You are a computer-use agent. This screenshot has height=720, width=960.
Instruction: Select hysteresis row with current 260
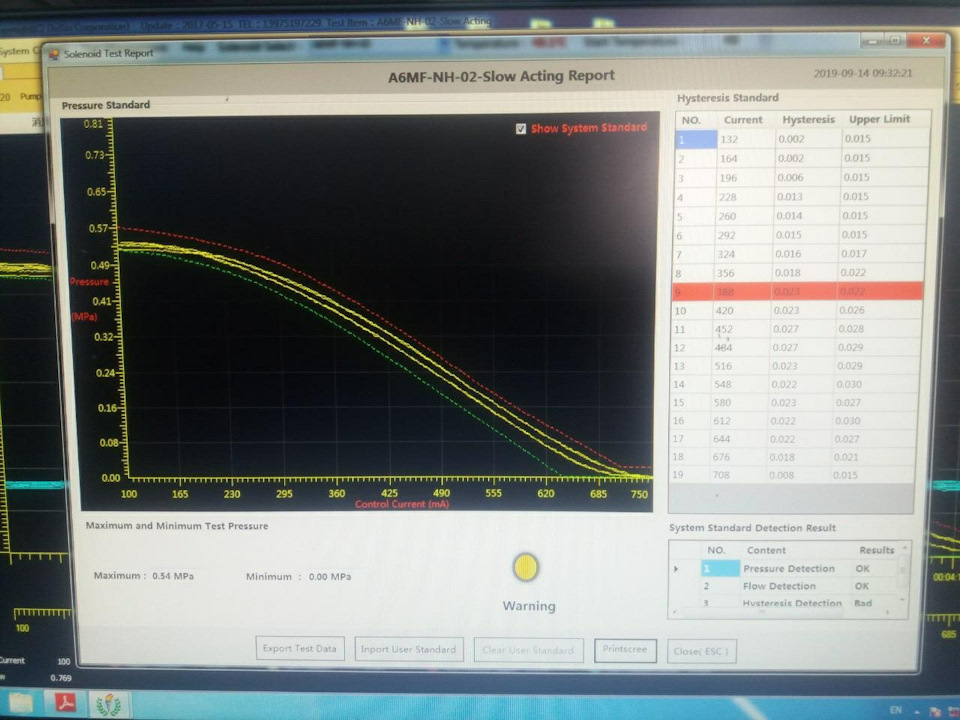point(800,216)
